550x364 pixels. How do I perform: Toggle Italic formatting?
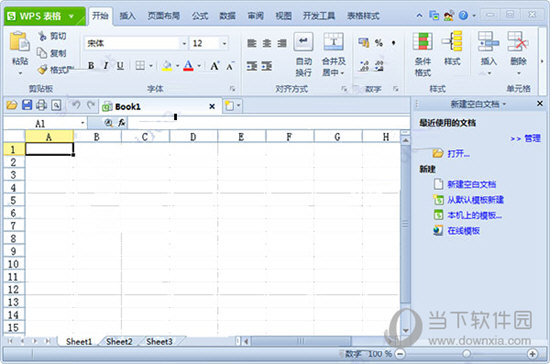coord(106,66)
